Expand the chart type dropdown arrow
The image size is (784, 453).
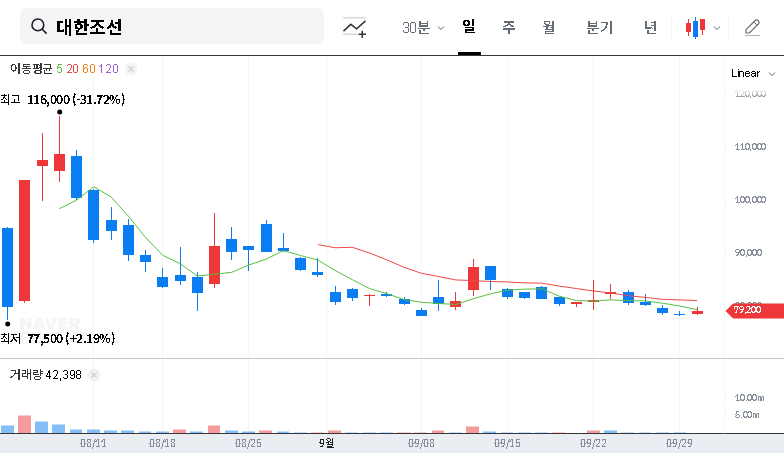716,28
